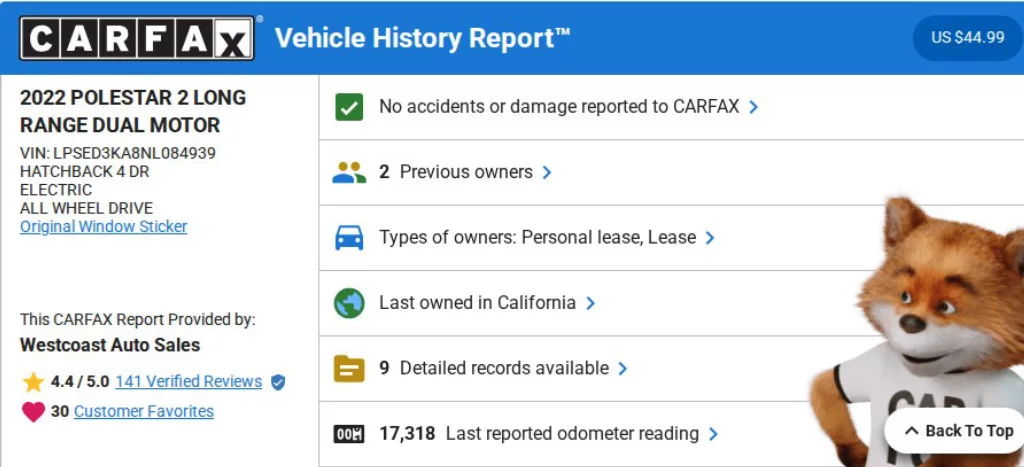1024x467 pixels.
Task: Click the blue car owner-type icon
Action: (x=349, y=238)
